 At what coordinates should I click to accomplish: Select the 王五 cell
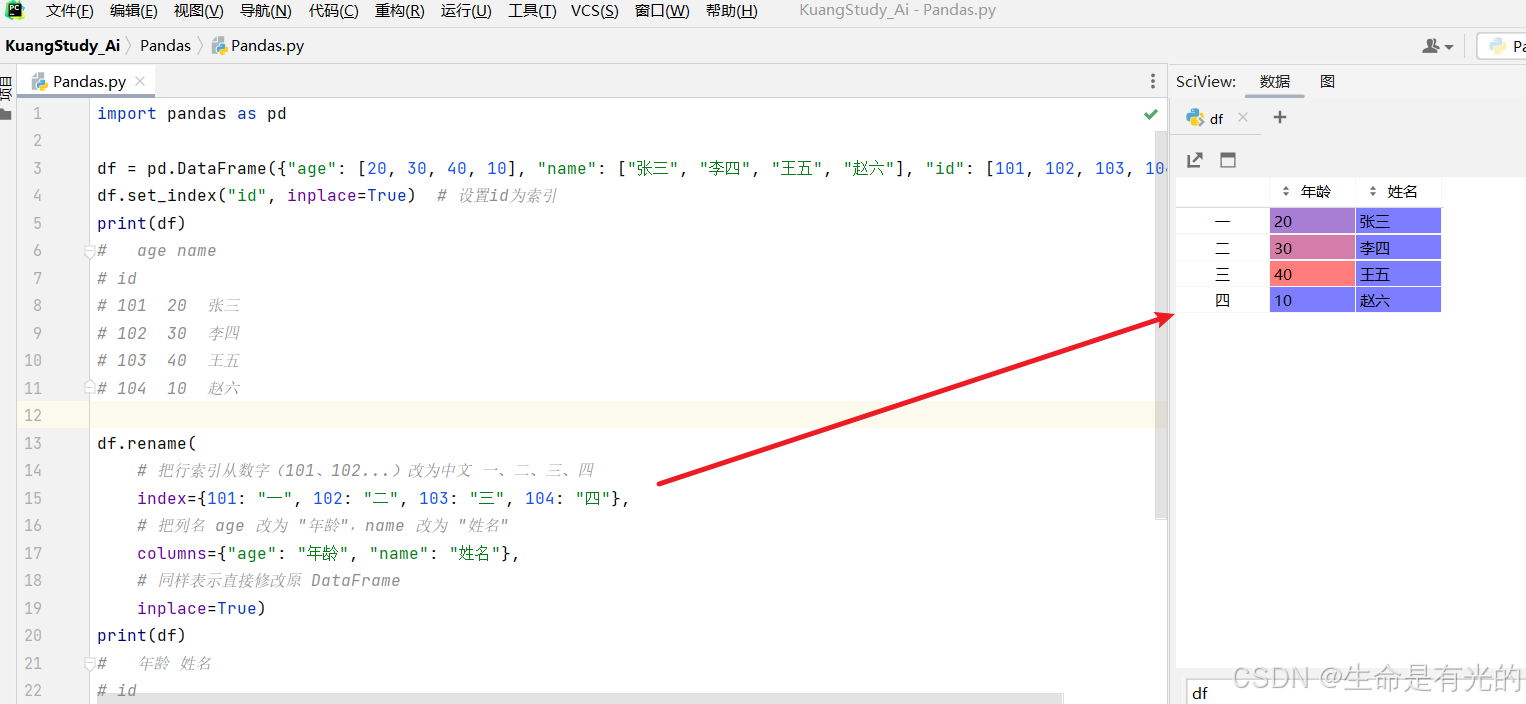pyautogui.click(x=1398, y=273)
